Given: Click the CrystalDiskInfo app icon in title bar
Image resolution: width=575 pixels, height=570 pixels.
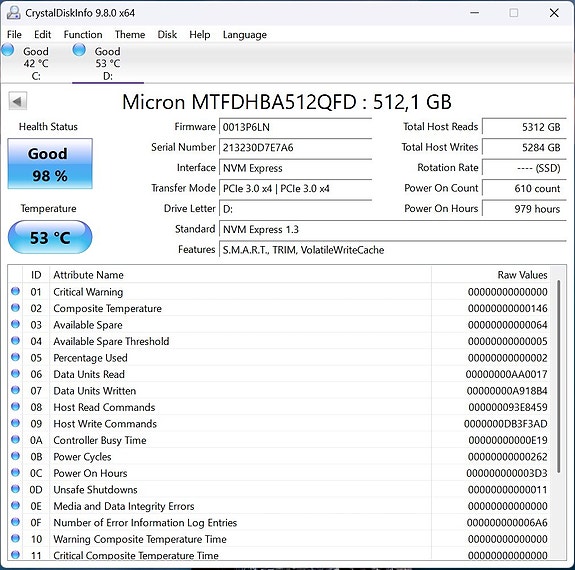Looking at the screenshot, I should 14,13.
